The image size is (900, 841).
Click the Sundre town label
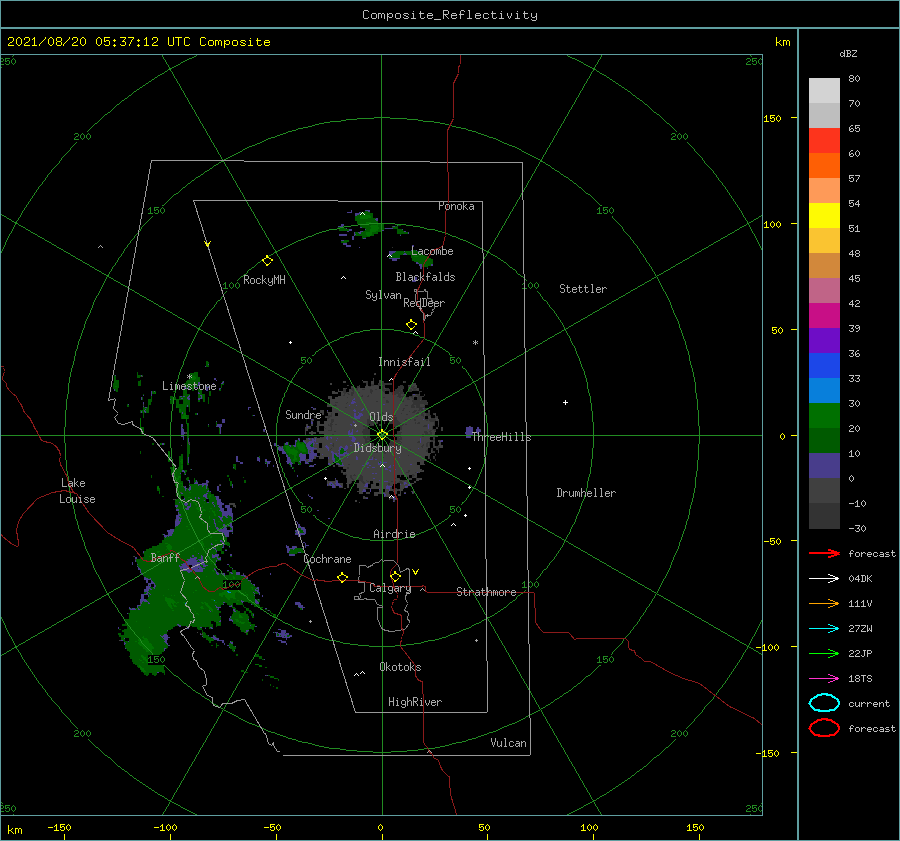pos(303,414)
